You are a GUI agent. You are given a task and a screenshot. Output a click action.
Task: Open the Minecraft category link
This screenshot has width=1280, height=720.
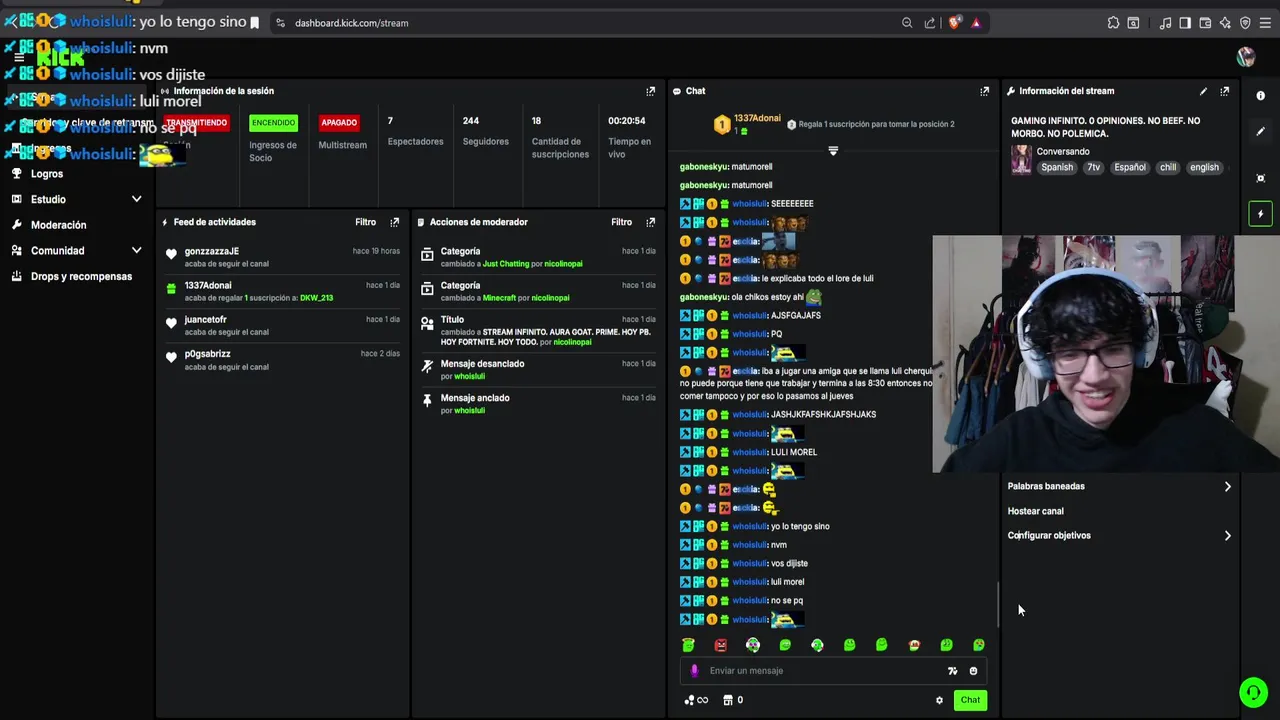499,298
